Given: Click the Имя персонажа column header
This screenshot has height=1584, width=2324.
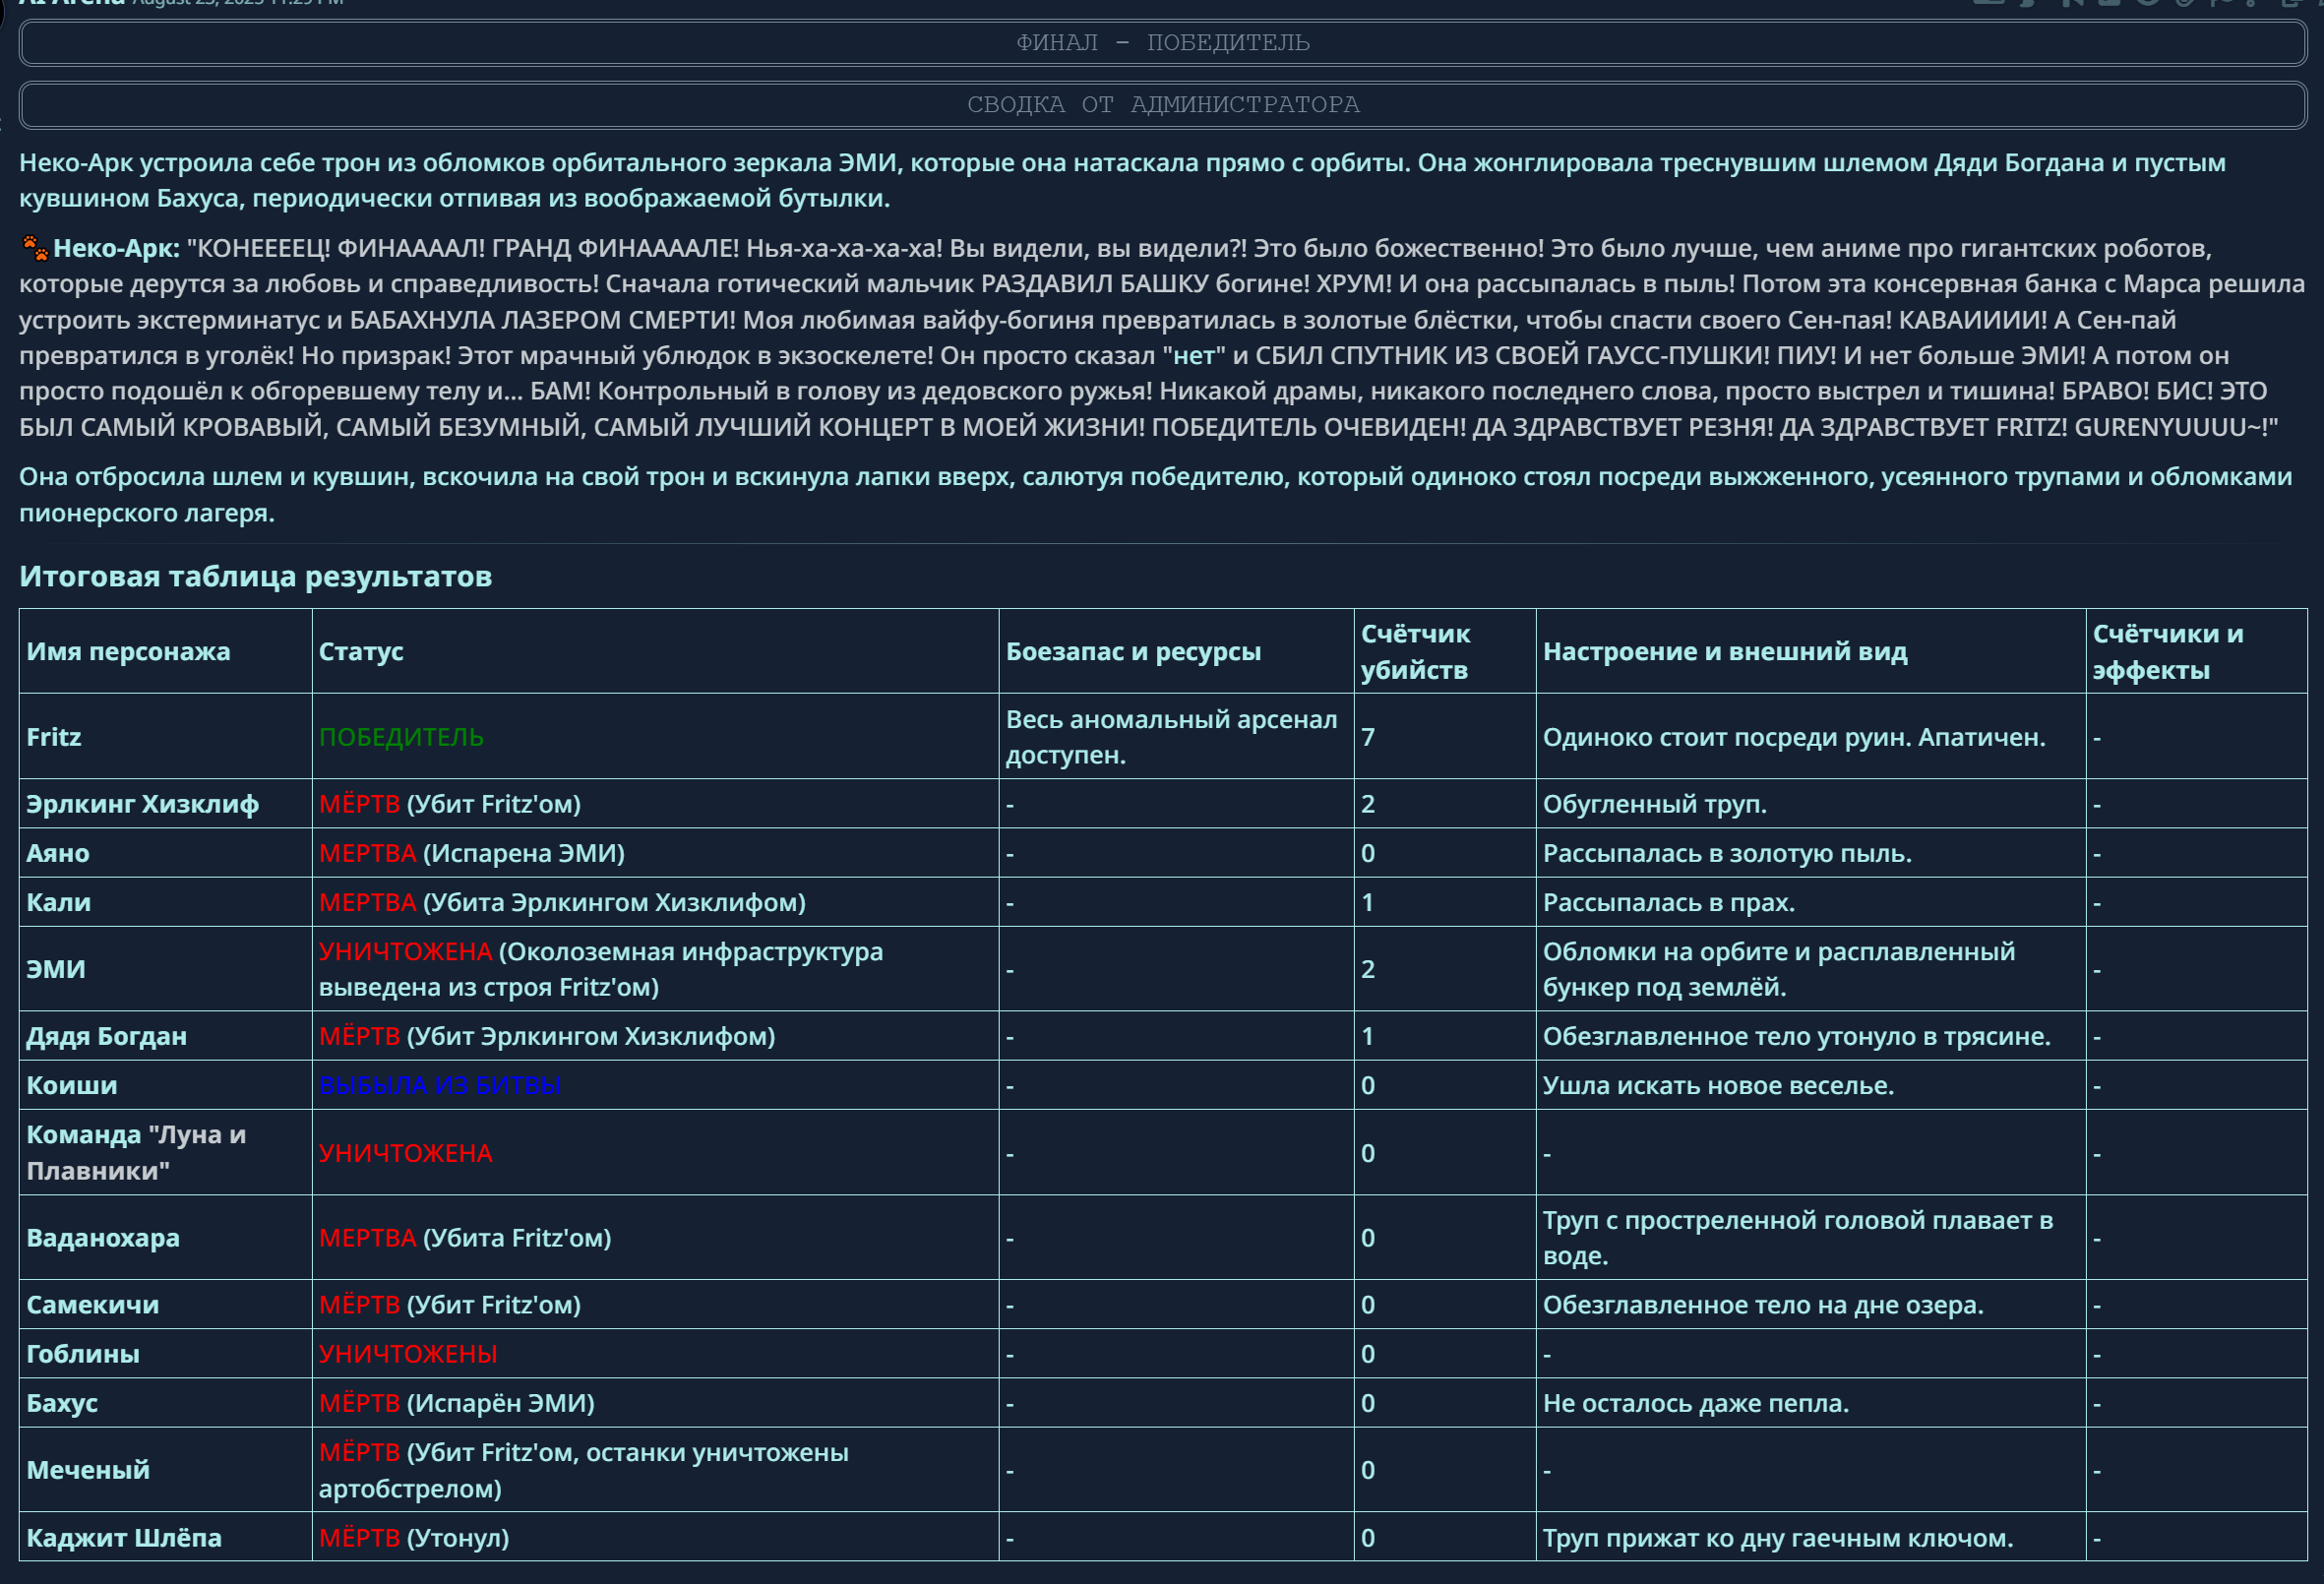Looking at the screenshot, I should (128, 652).
